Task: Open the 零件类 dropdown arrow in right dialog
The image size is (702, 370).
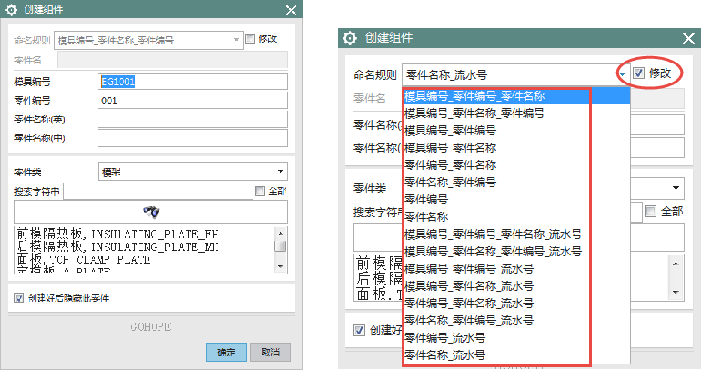Action: 676,187
